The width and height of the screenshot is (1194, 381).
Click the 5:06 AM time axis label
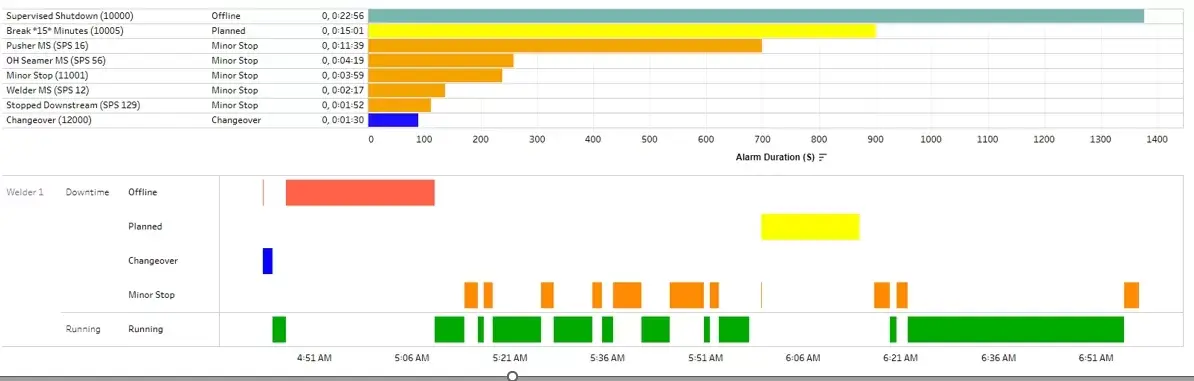pyautogui.click(x=412, y=357)
